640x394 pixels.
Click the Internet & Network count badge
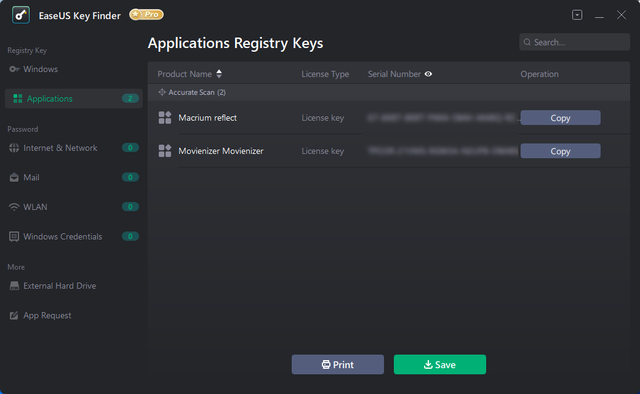(x=130, y=147)
